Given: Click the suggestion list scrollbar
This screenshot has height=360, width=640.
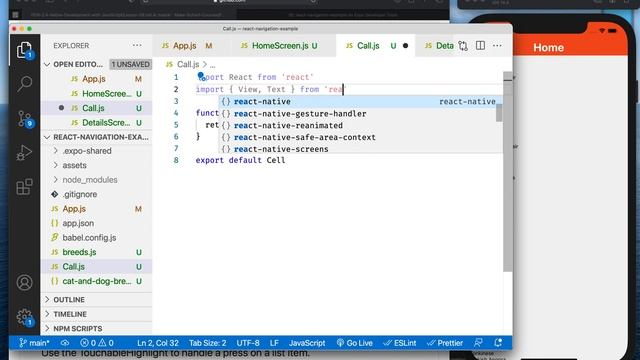Looking at the screenshot, I should click(499, 113).
